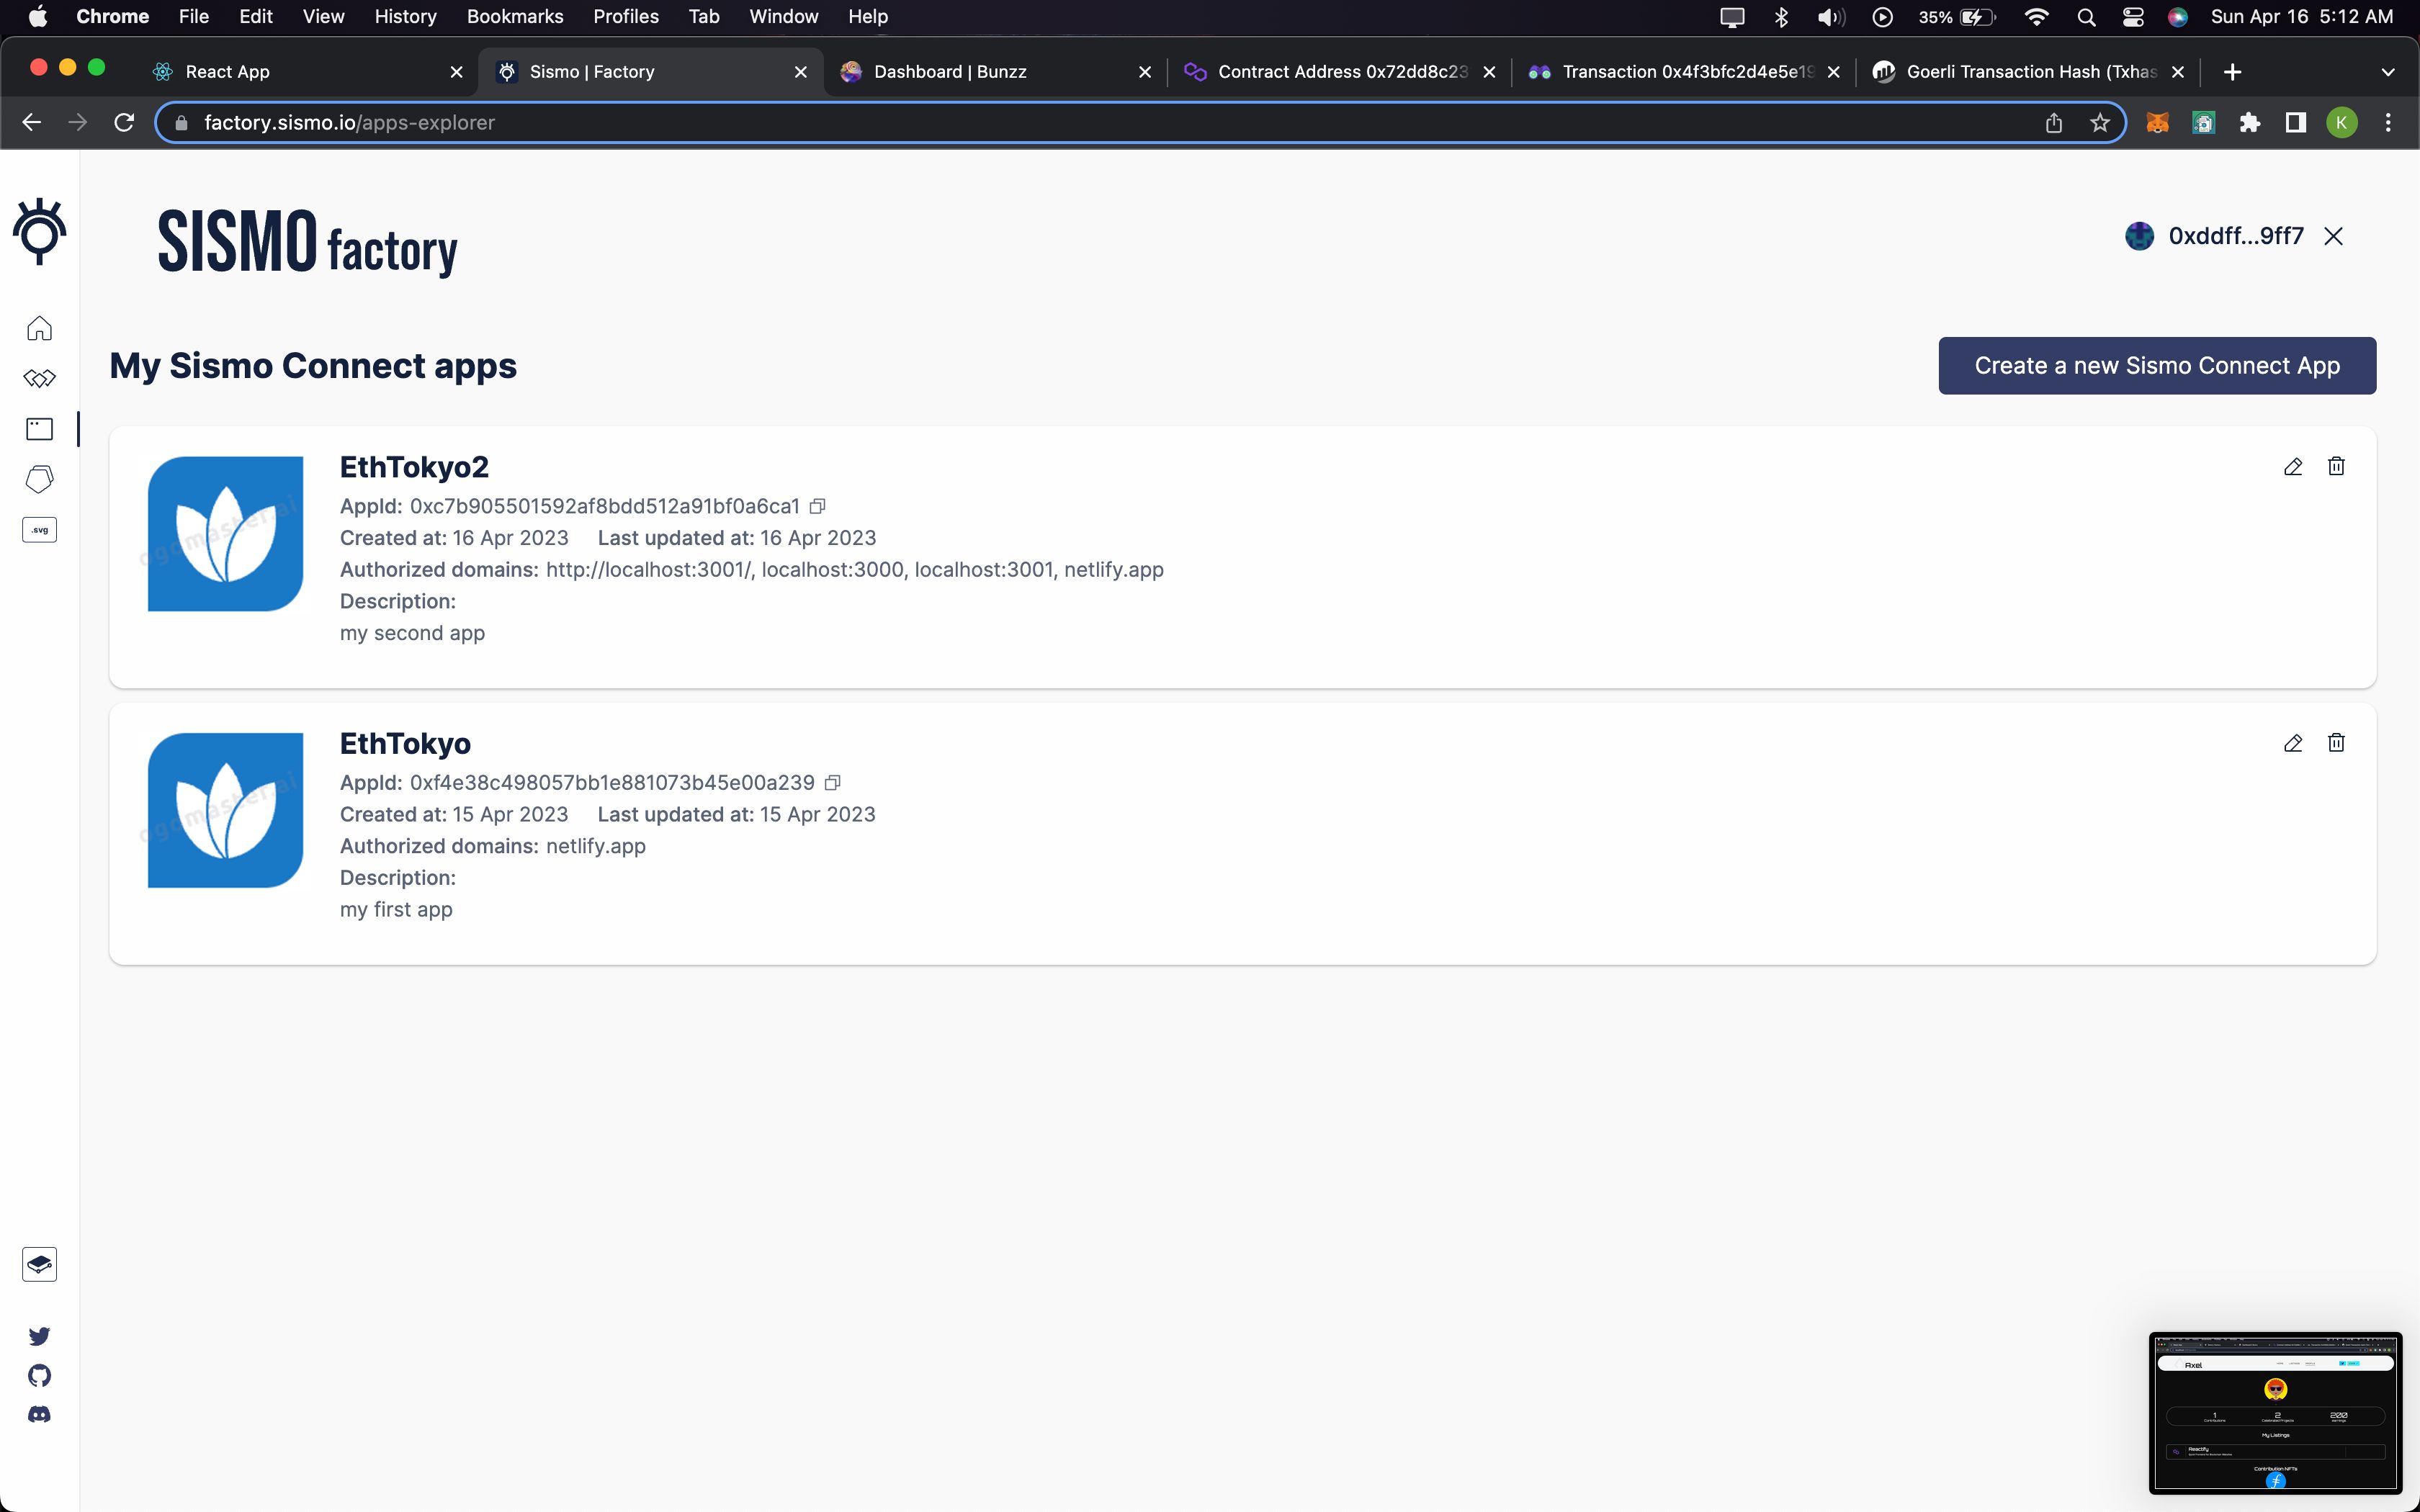Copy AppId for EthTokyo app
Screen dimensions: 2420x1512
(x=833, y=782)
